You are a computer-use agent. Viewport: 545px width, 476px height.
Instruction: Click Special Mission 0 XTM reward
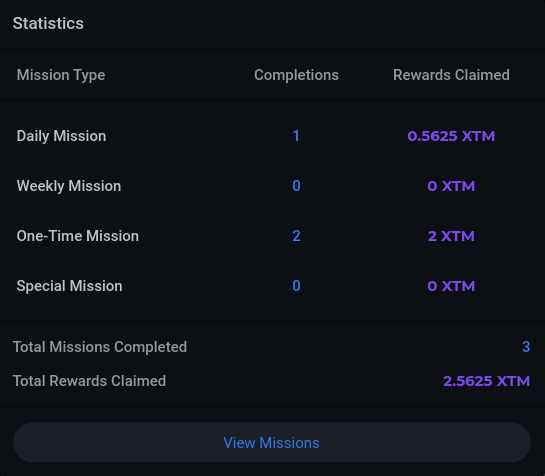pos(451,286)
